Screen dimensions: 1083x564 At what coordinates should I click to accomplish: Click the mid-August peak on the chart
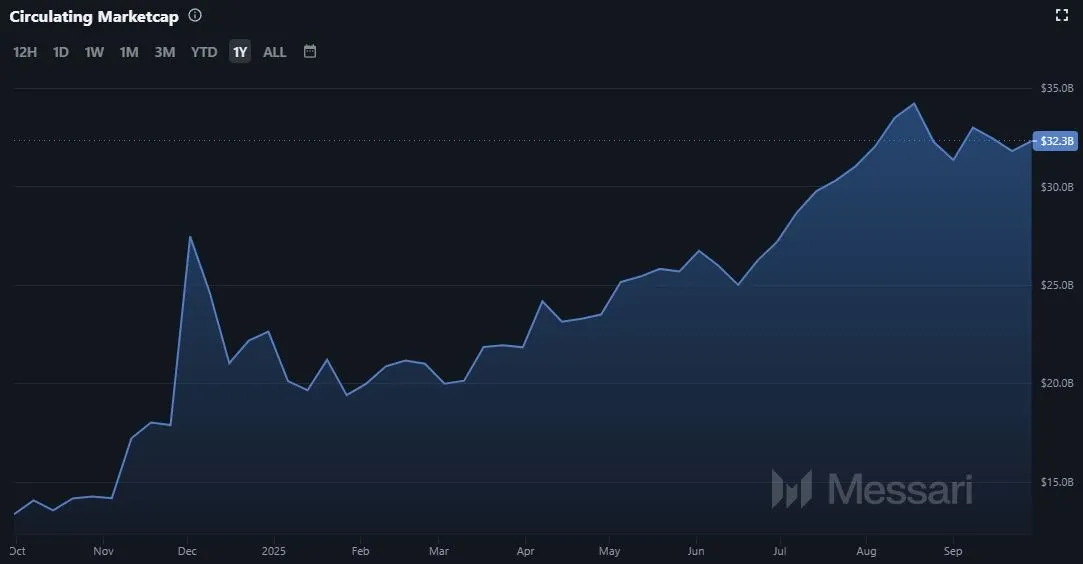tap(913, 104)
